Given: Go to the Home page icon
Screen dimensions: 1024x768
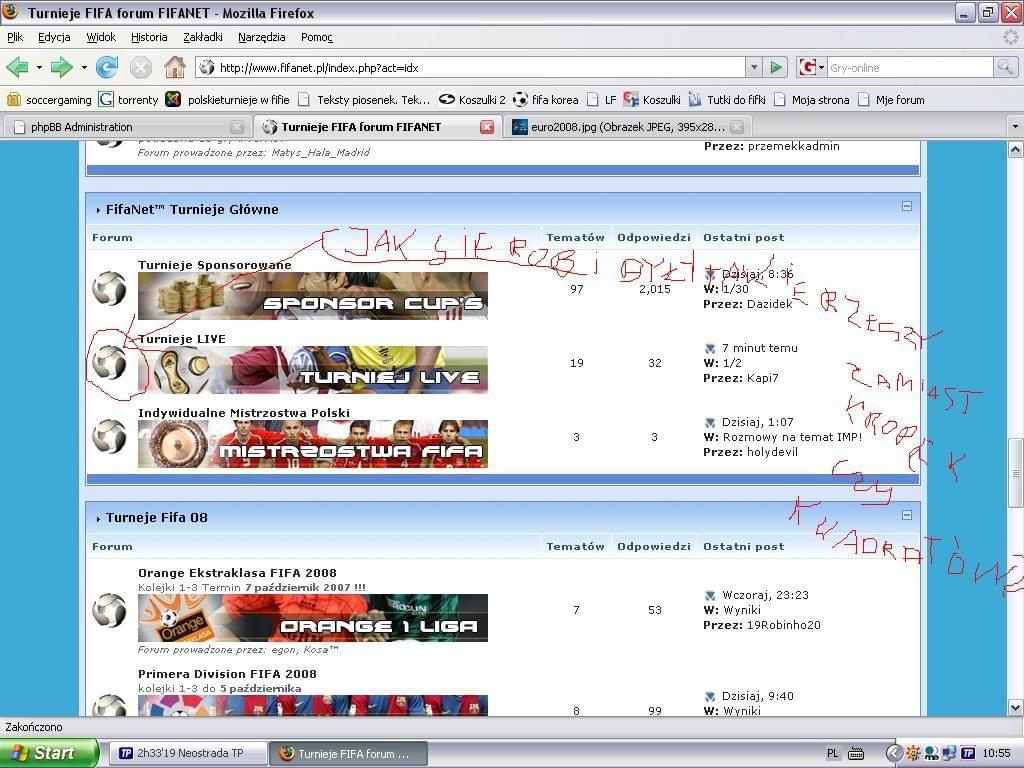Looking at the screenshot, I should (x=174, y=67).
